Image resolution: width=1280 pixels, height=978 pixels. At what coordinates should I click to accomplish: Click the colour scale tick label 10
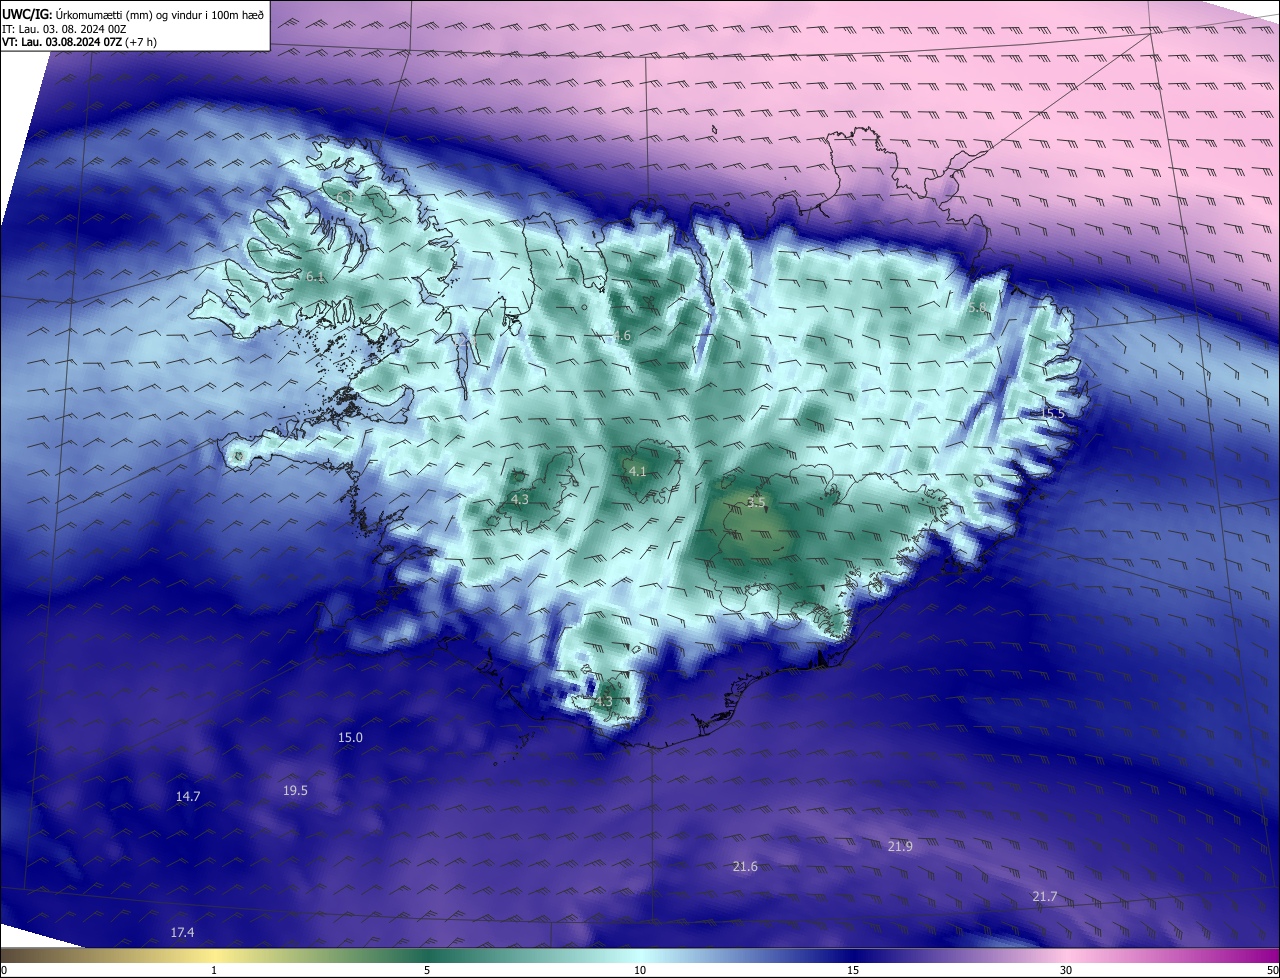click(x=640, y=970)
